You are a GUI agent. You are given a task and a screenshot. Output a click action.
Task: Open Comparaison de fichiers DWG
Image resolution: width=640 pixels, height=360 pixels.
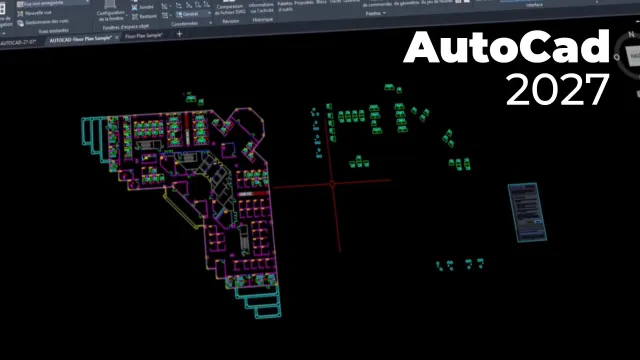[231, 7]
